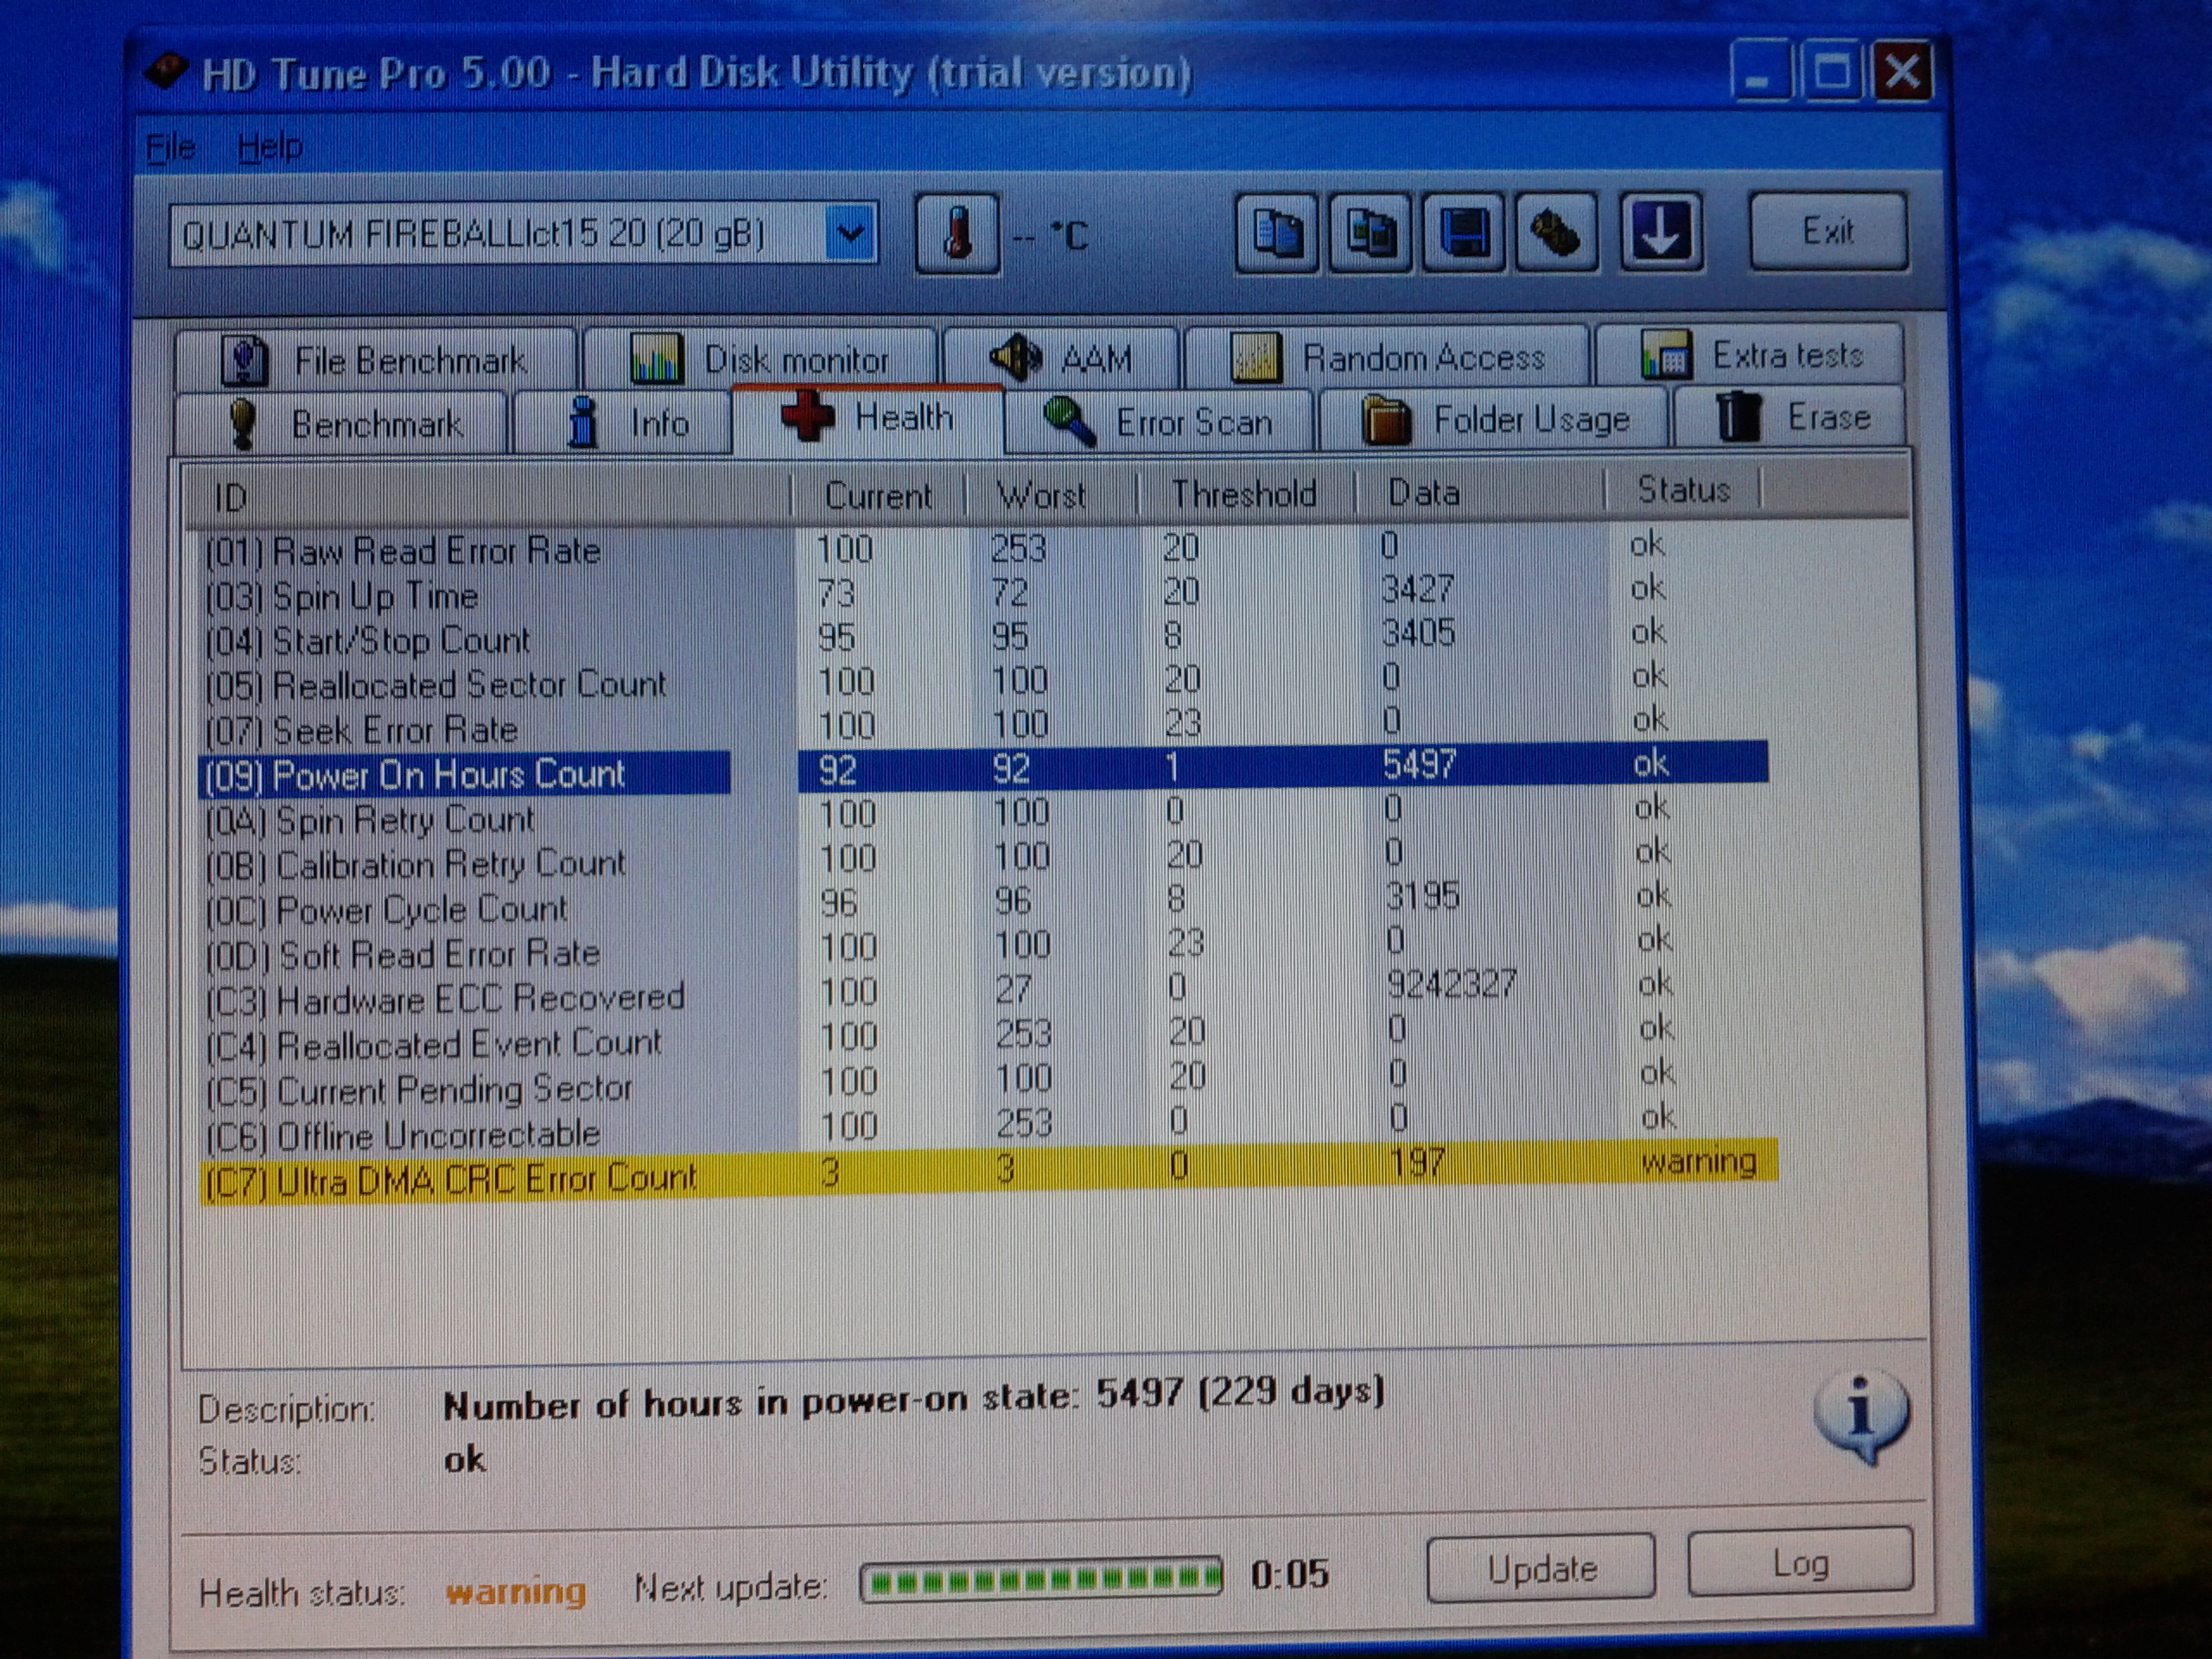Select the (0B) Calibration Retry Count row
Viewport: 2212px width, 1659px height.
[x=984, y=859]
